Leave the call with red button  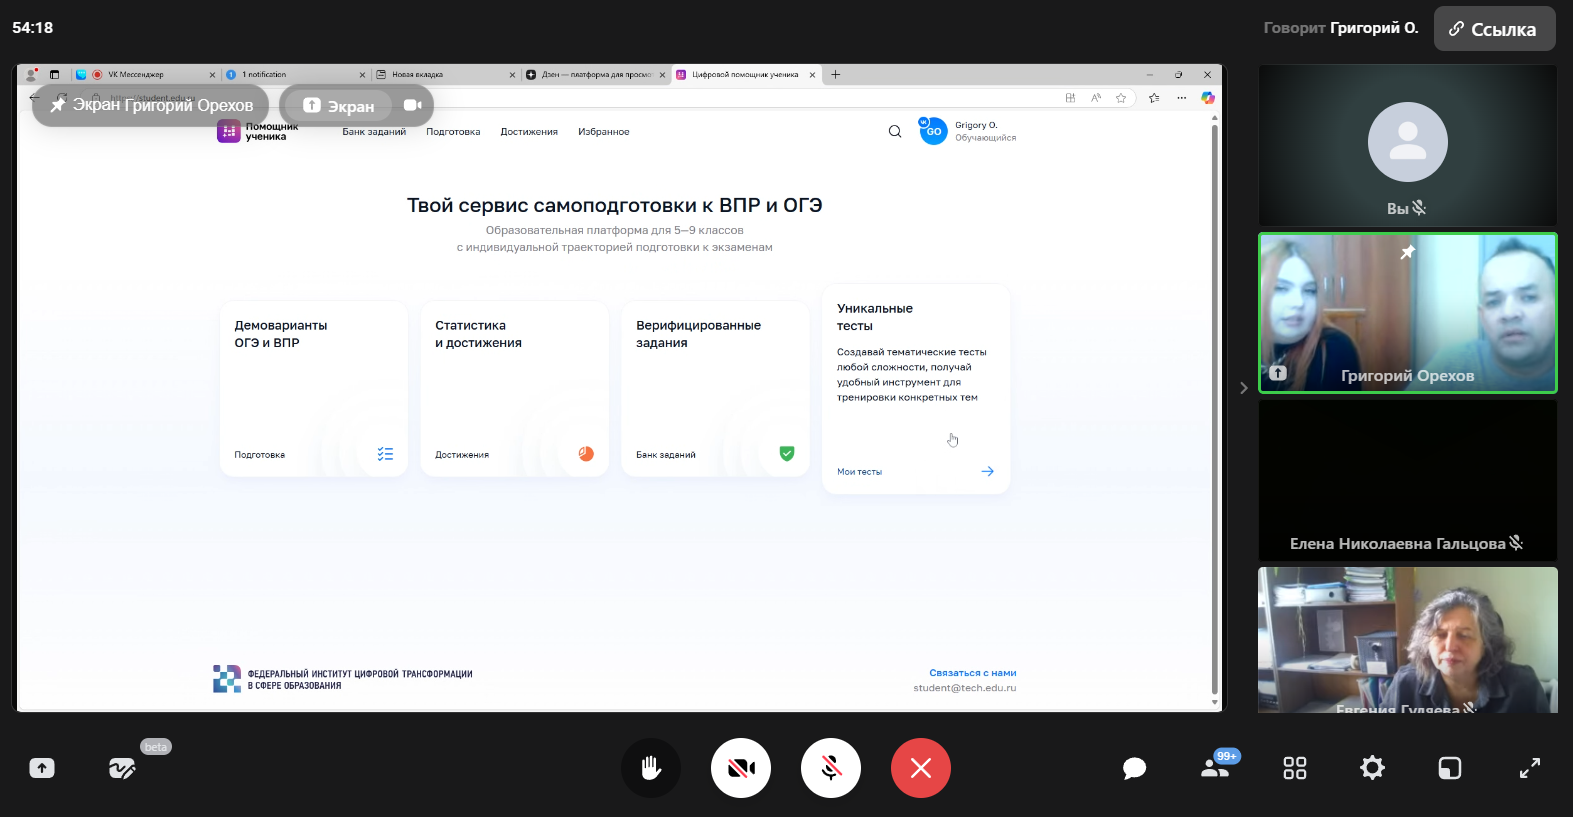point(921,768)
